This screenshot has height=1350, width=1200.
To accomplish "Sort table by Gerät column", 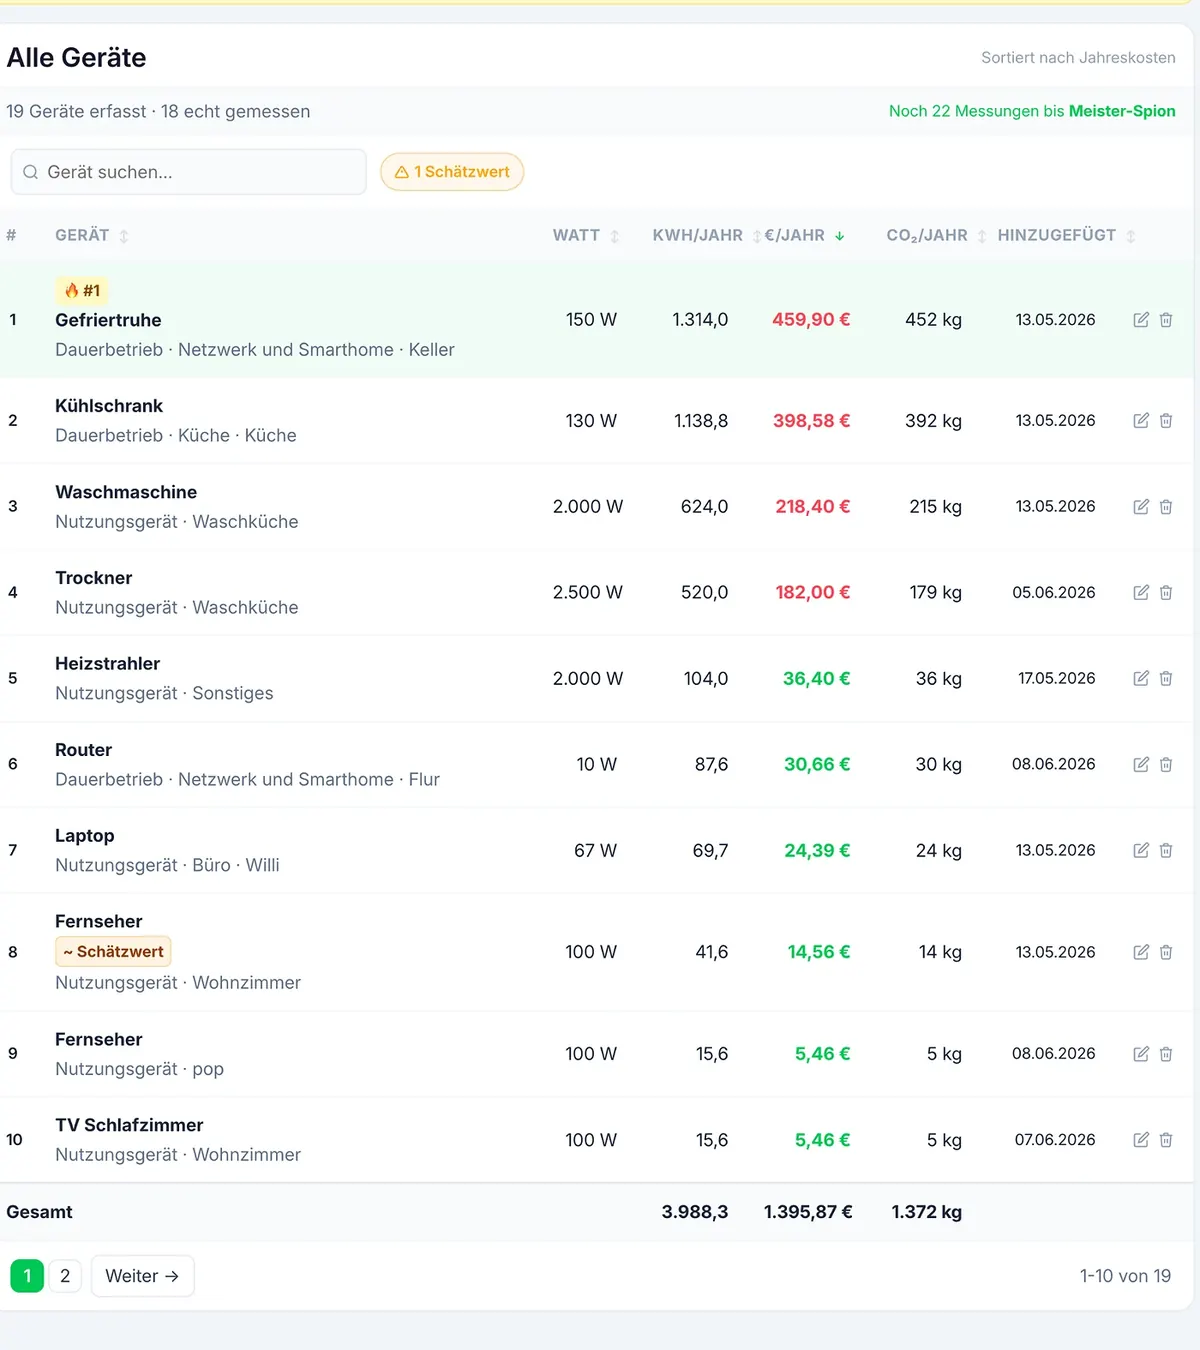I will [92, 236].
